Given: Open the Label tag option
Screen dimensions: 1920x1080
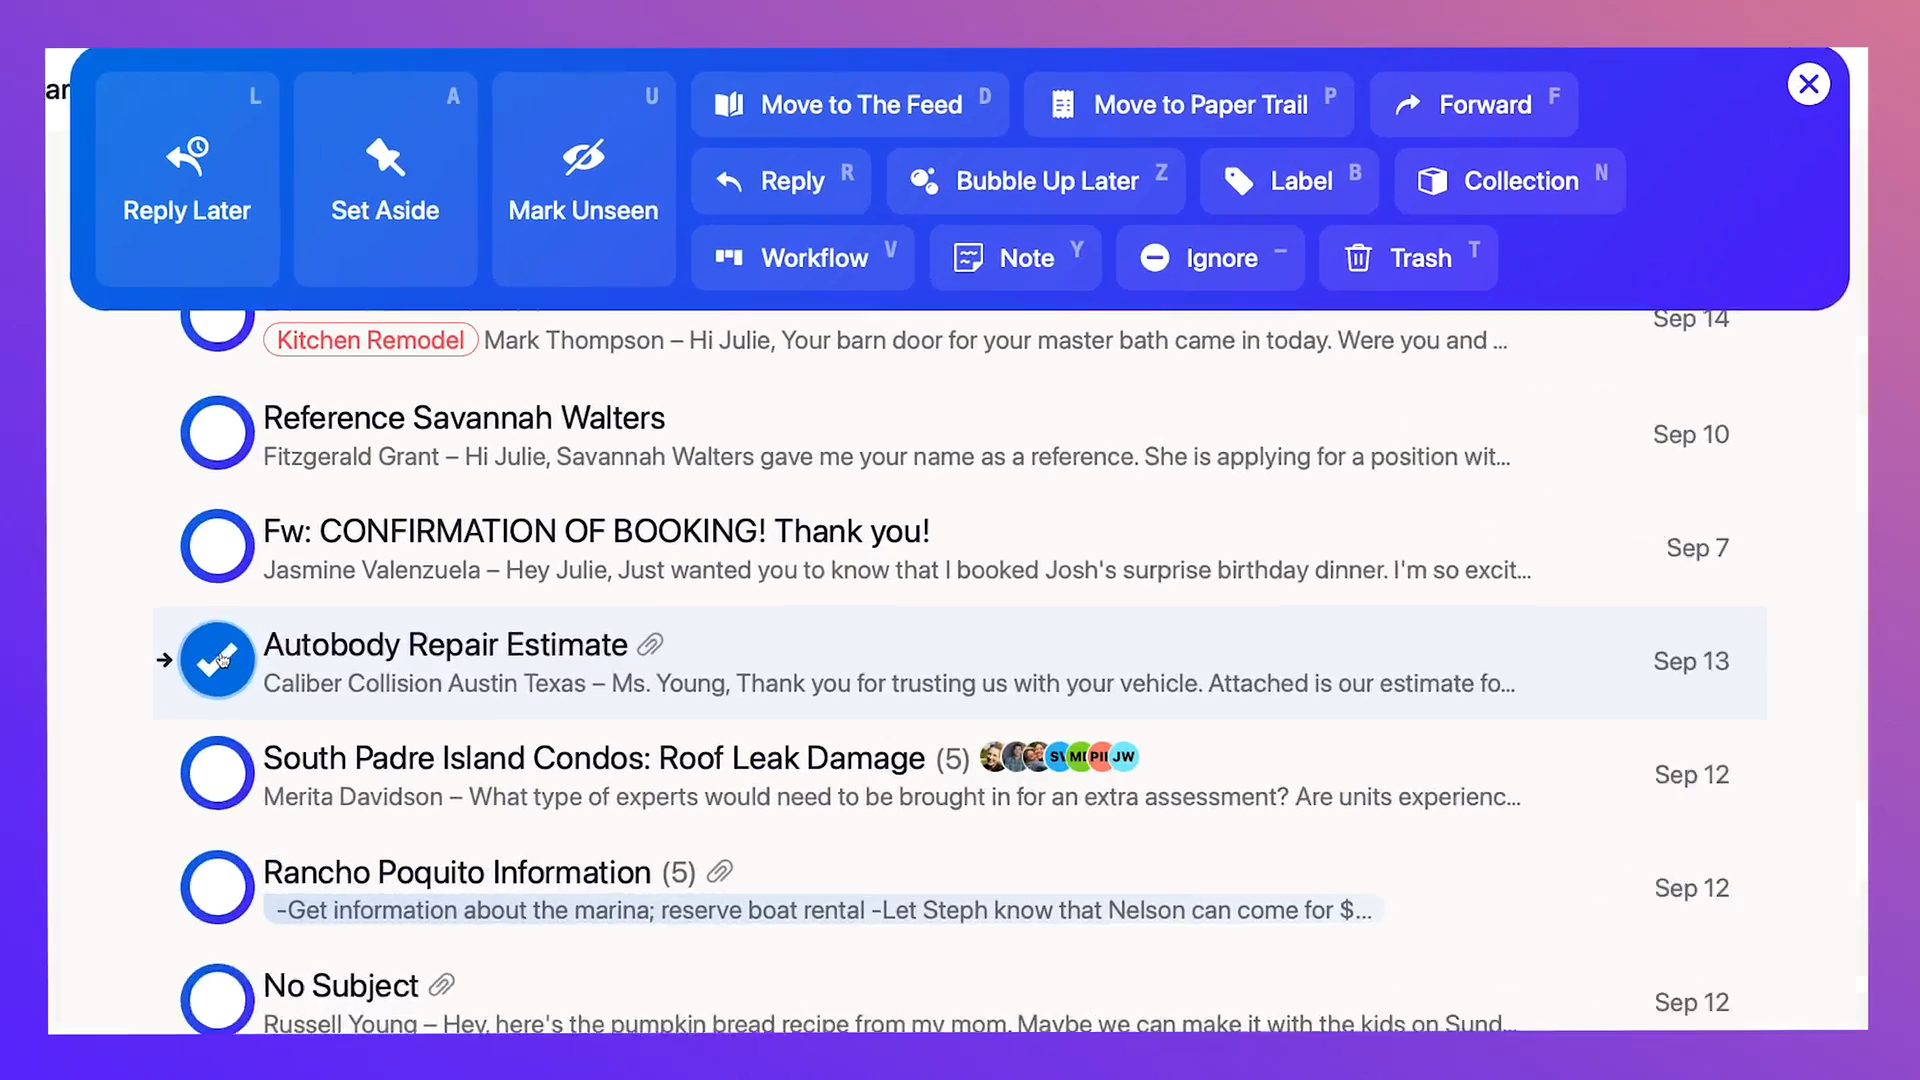Looking at the screenshot, I should tap(1290, 181).
